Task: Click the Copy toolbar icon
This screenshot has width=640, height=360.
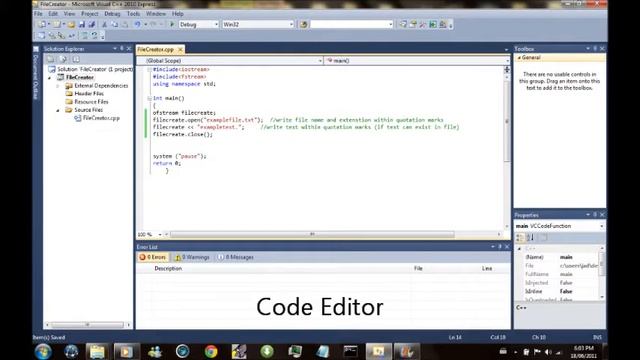Action: [115, 24]
